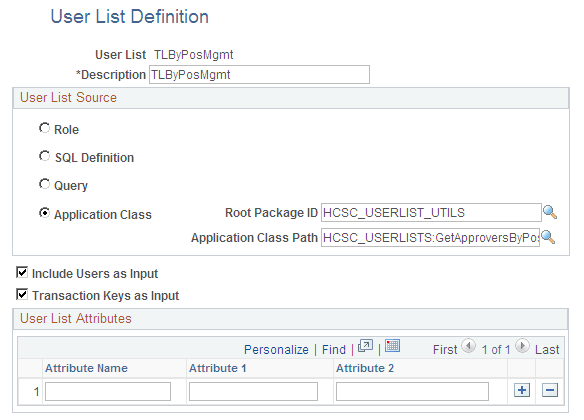Image resolution: width=584 pixels, height=420 pixels.
Task: Jump to Last row link
Action: coord(547,350)
